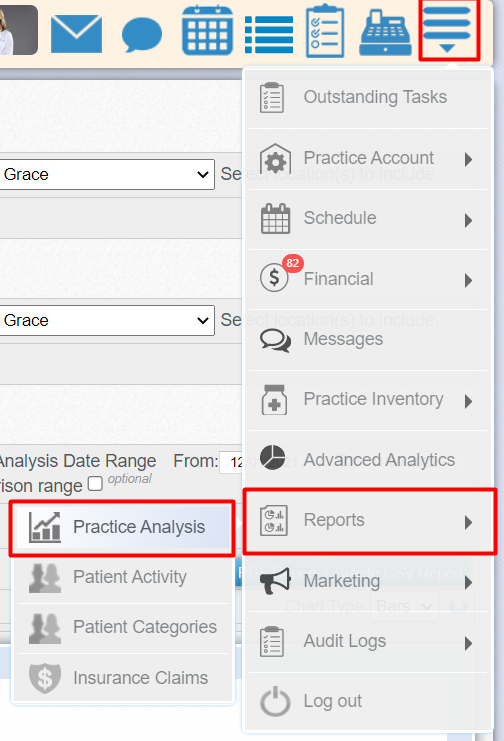Click the Analysis Date Range From field
The image size is (504, 741).
pos(231,462)
